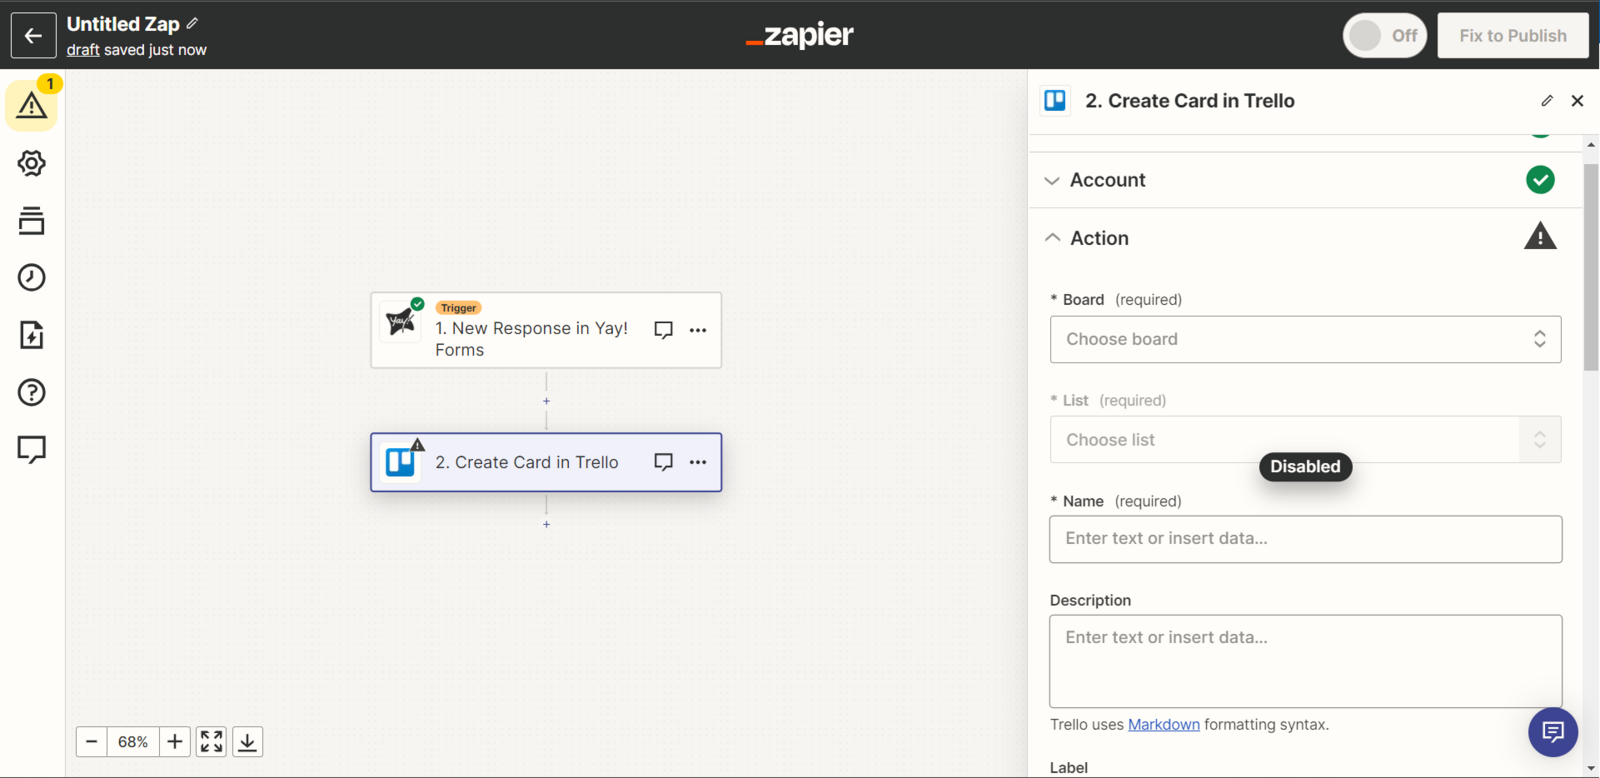Screen dimensions: 1600x778
Task: Add comment on Create Card in Trello step
Action: [663, 462]
